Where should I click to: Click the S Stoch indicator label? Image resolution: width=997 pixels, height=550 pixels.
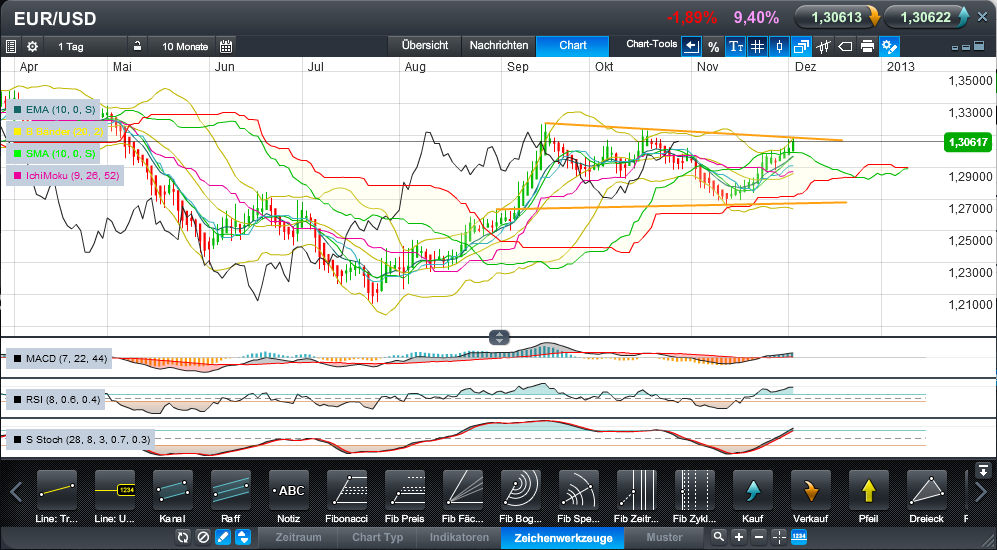pyautogui.click(x=80, y=439)
